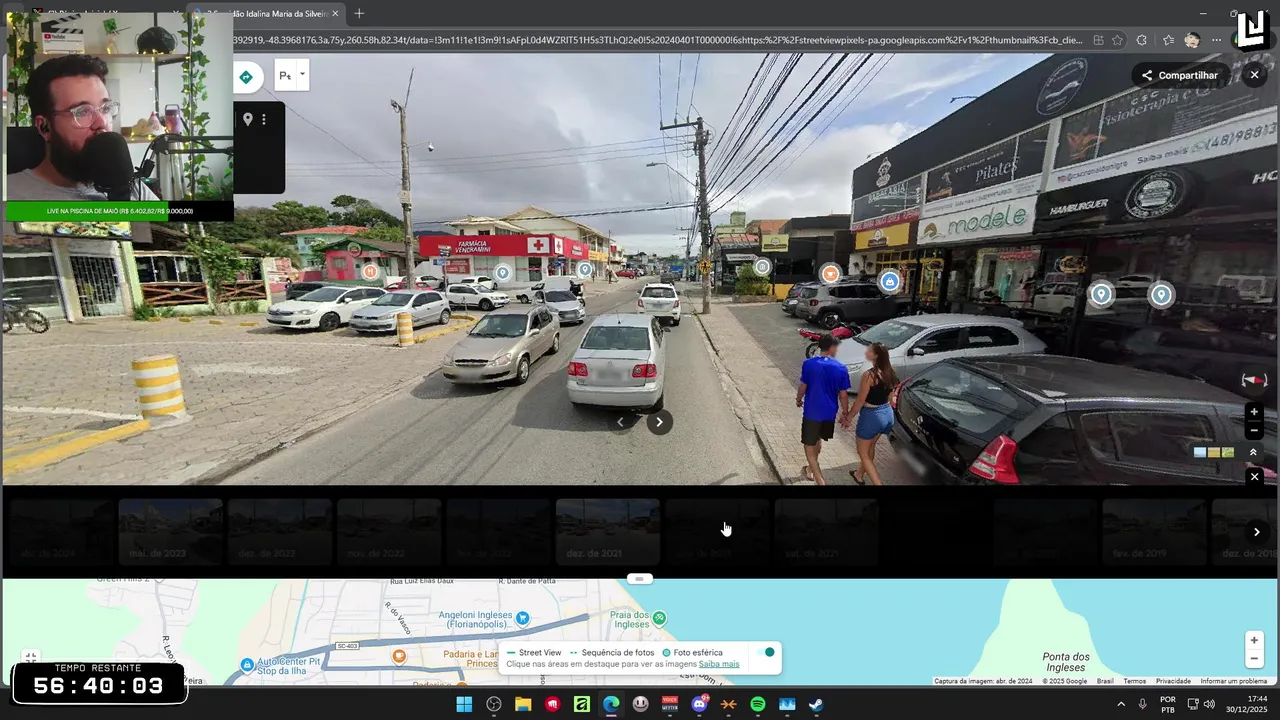Open File Explorer from the taskbar
1280x720 pixels.
pos(523,704)
